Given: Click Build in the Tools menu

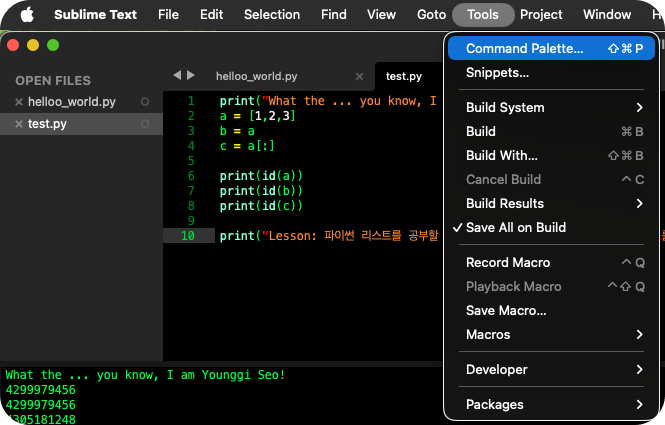Looking at the screenshot, I should click(481, 131).
